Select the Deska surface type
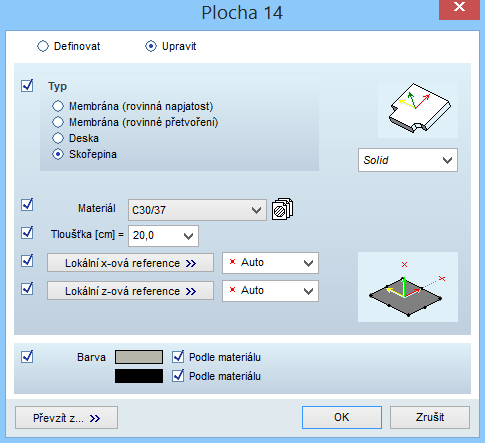Image resolution: width=485 pixels, height=443 pixels. (58, 138)
